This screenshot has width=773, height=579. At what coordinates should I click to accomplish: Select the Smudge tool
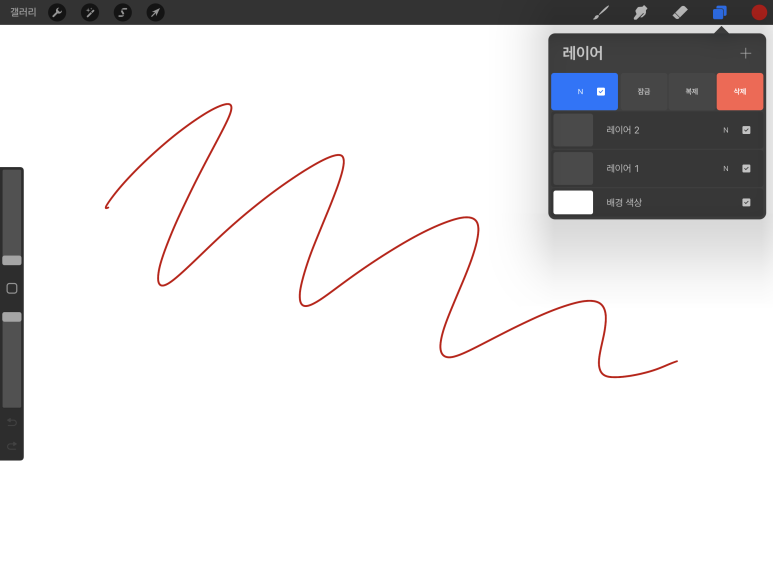coord(640,12)
